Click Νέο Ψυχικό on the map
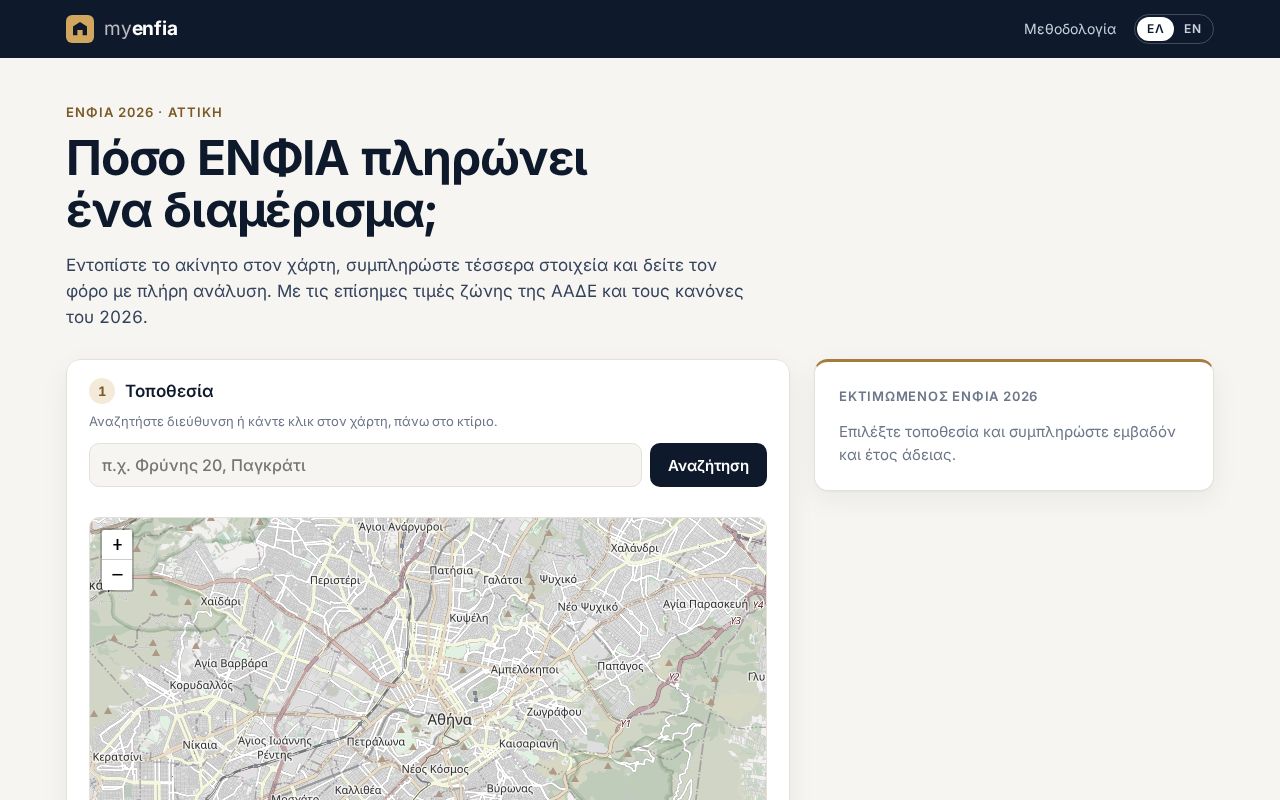This screenshot has height=800, width=1280. 588,607
